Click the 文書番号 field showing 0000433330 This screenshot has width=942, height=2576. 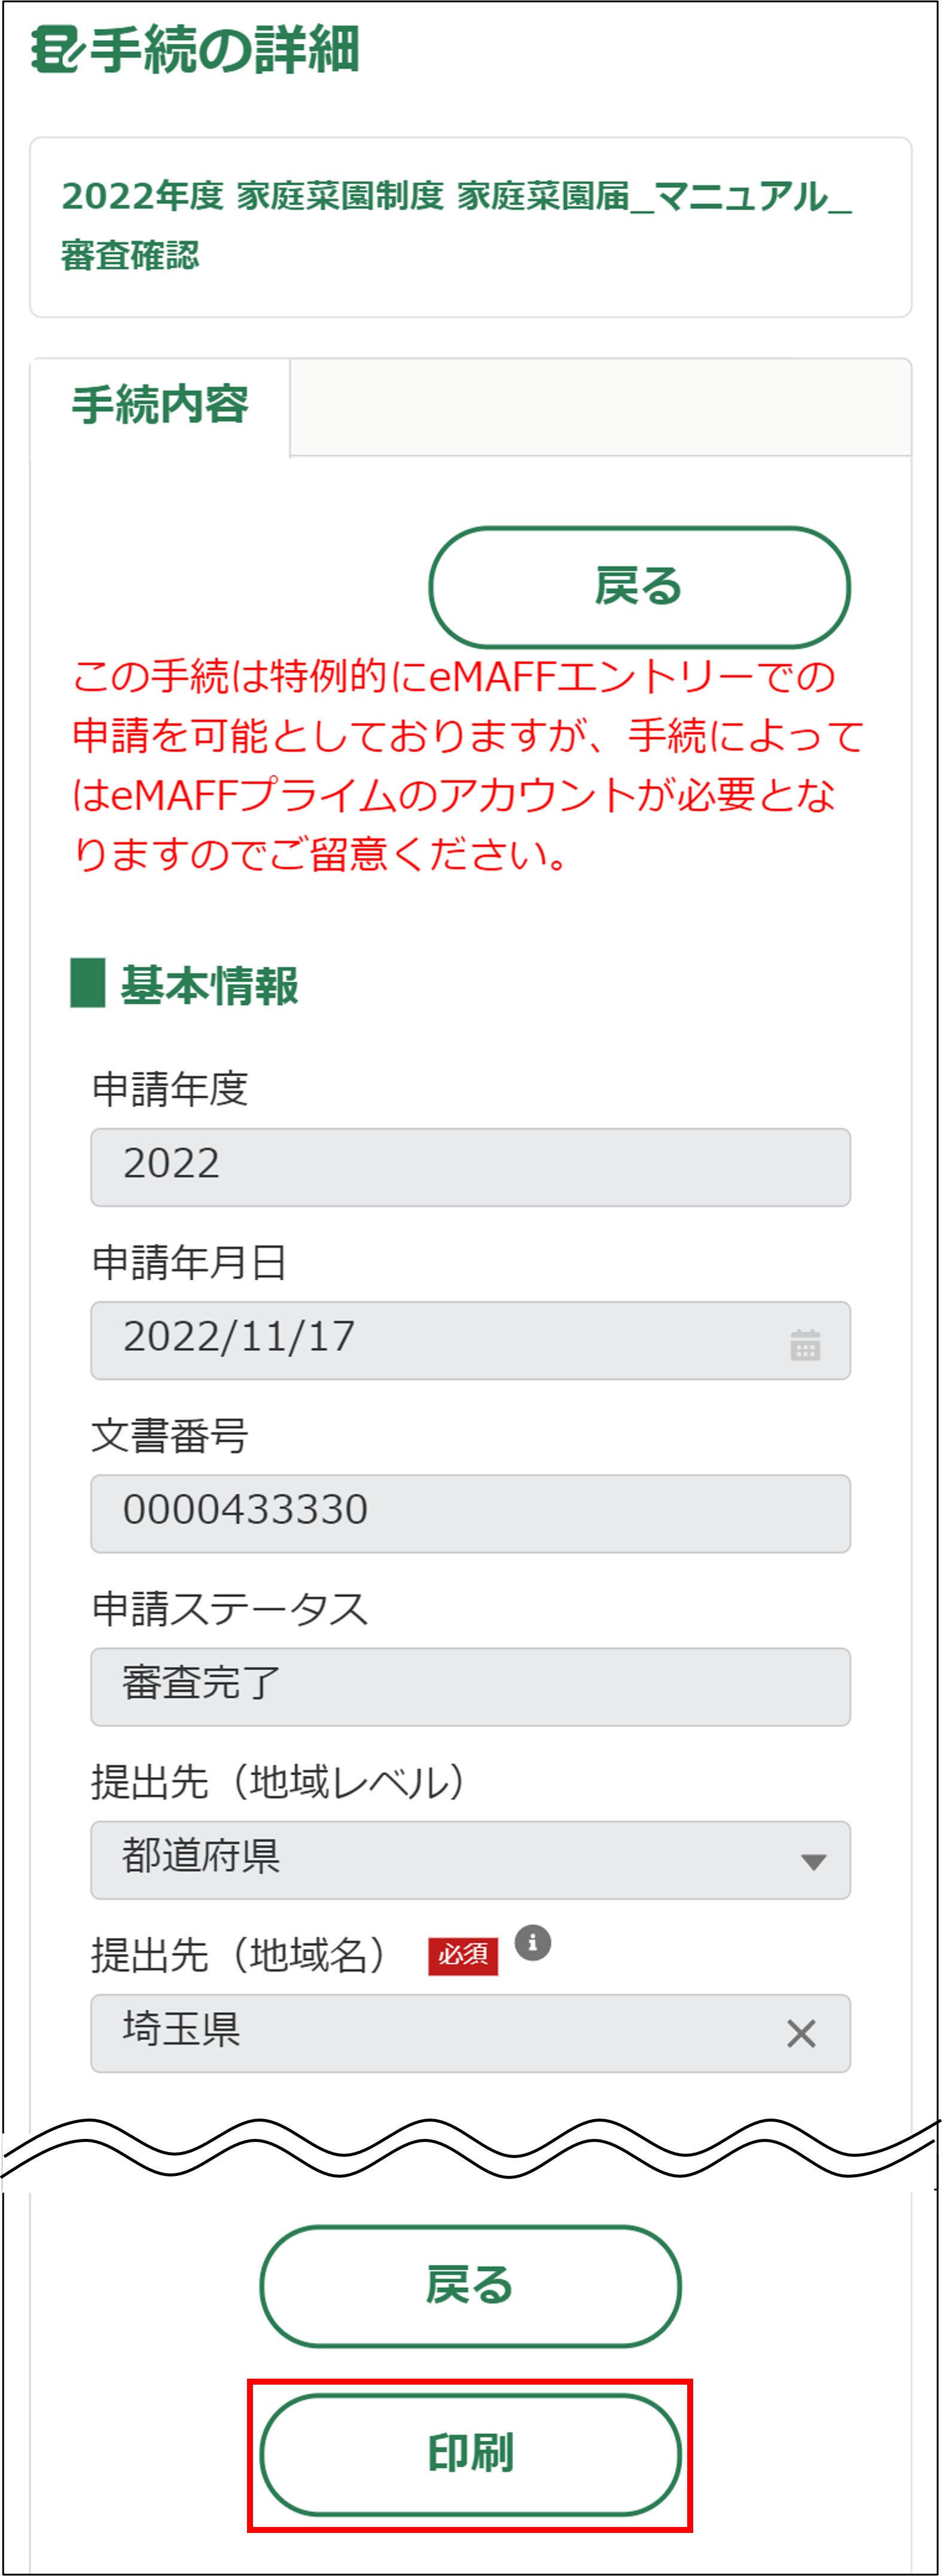(x=470, y=1513)
